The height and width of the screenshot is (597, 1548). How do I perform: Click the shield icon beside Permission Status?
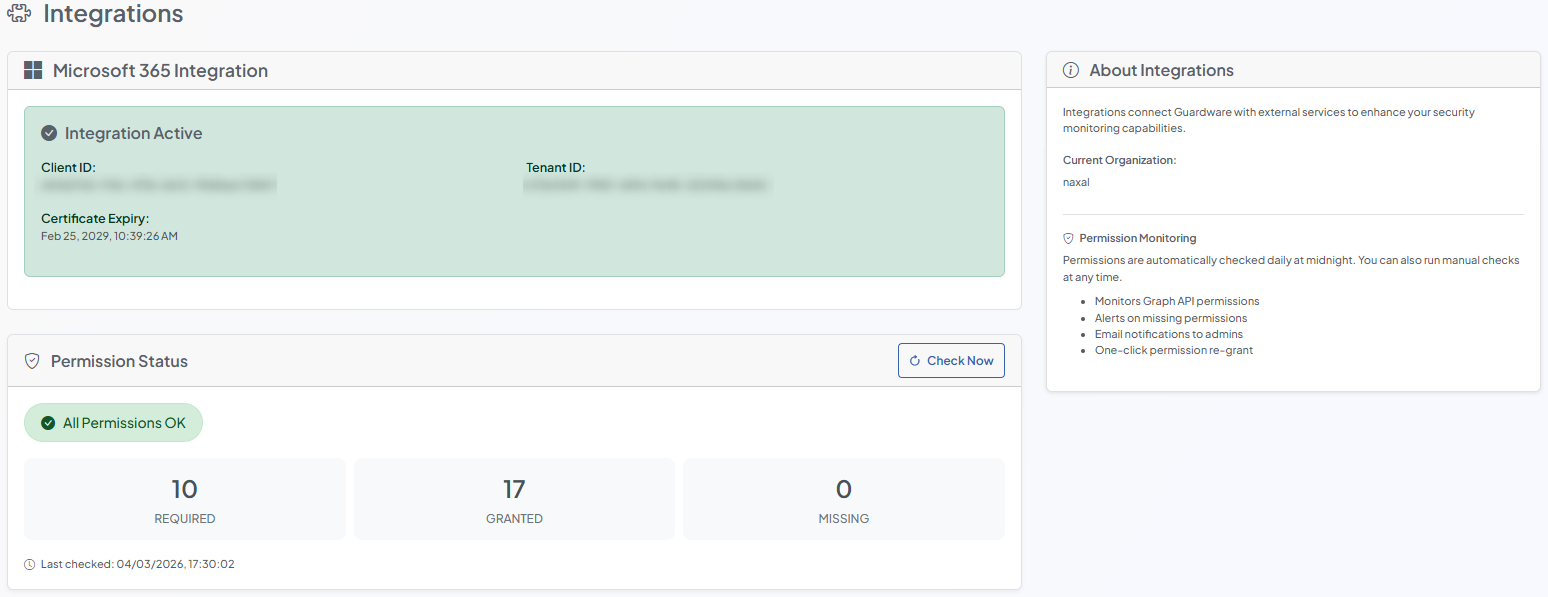click(x=32, y=361)
